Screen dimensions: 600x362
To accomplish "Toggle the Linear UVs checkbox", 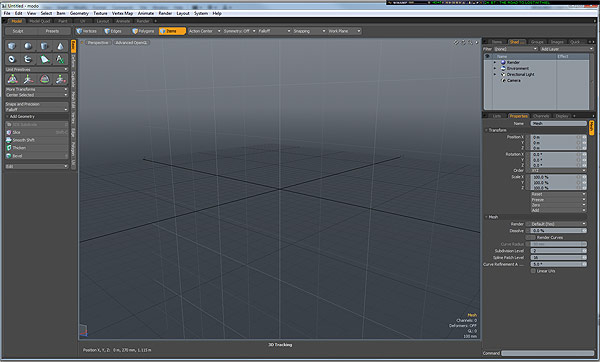I will (533, 271).
